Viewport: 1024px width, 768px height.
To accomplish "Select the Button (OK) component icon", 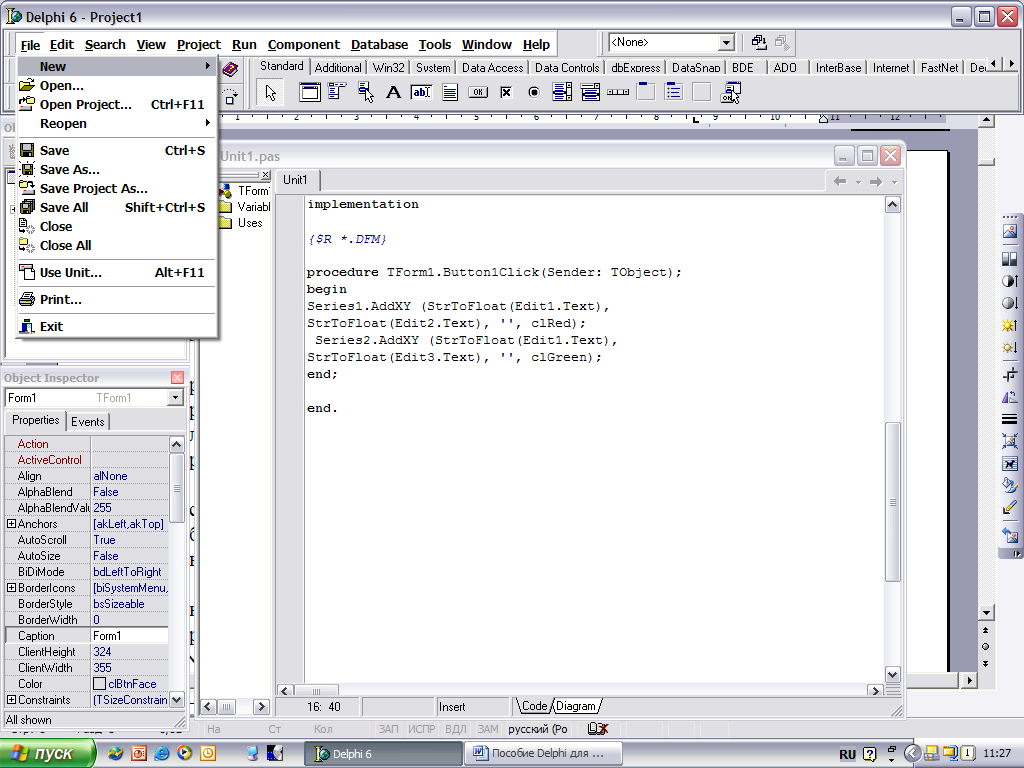I will point(477,92).
